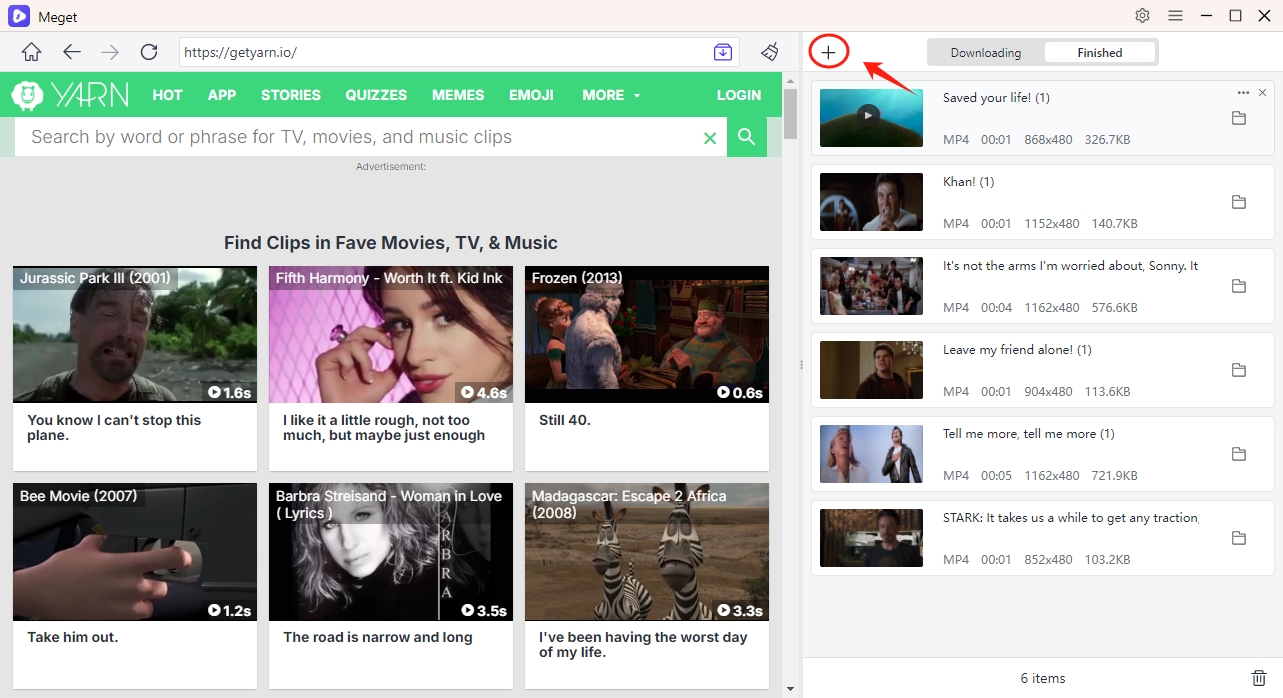Image resolution: width=1283 pixels, height=698 pixels.
Task: Open more options for 'Saved your life! (1)'
Action: click(1243, 93)
